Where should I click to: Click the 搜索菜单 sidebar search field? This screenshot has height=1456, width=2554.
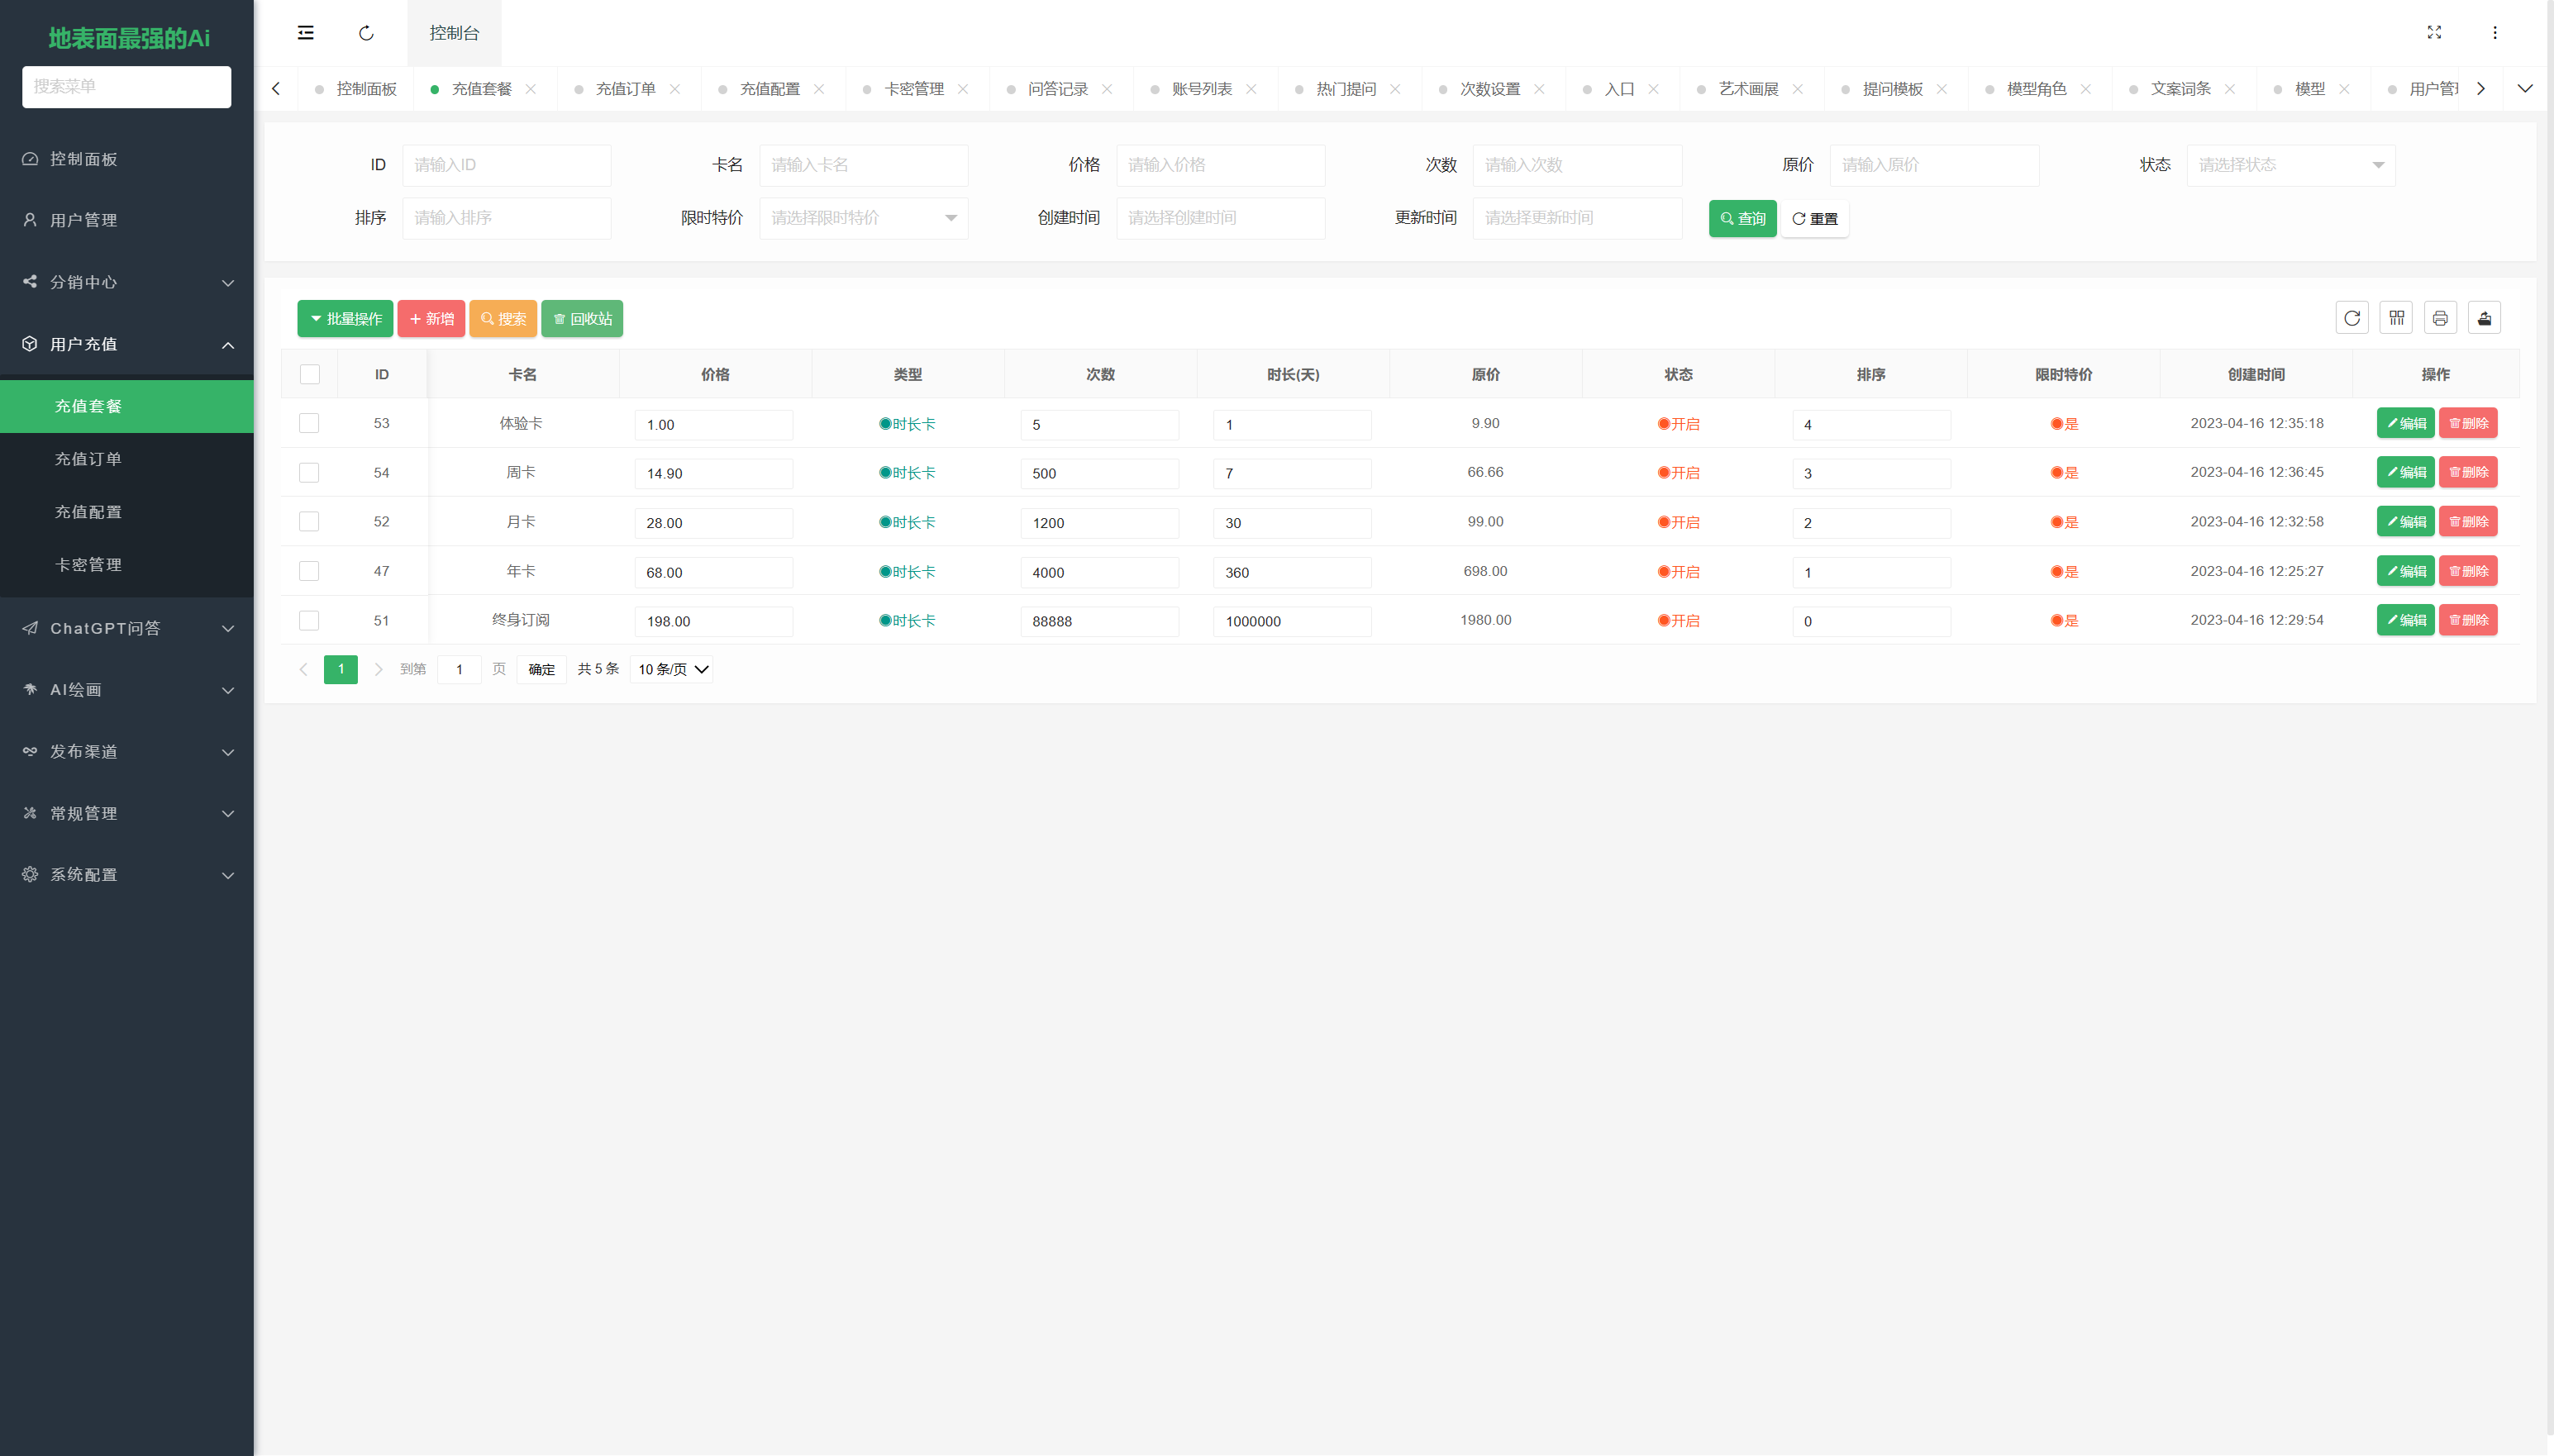click(127, 87)
